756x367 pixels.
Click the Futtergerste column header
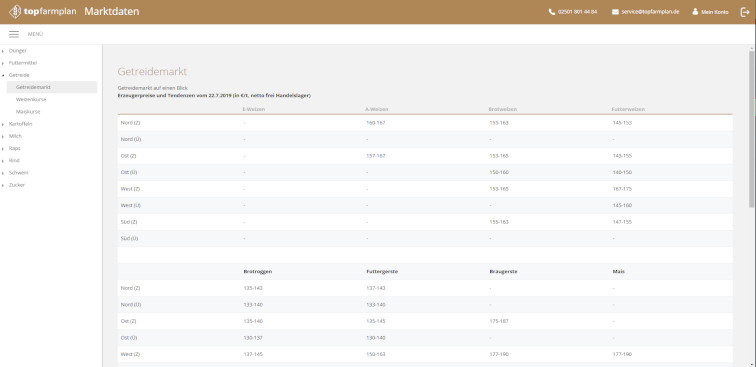382,272
